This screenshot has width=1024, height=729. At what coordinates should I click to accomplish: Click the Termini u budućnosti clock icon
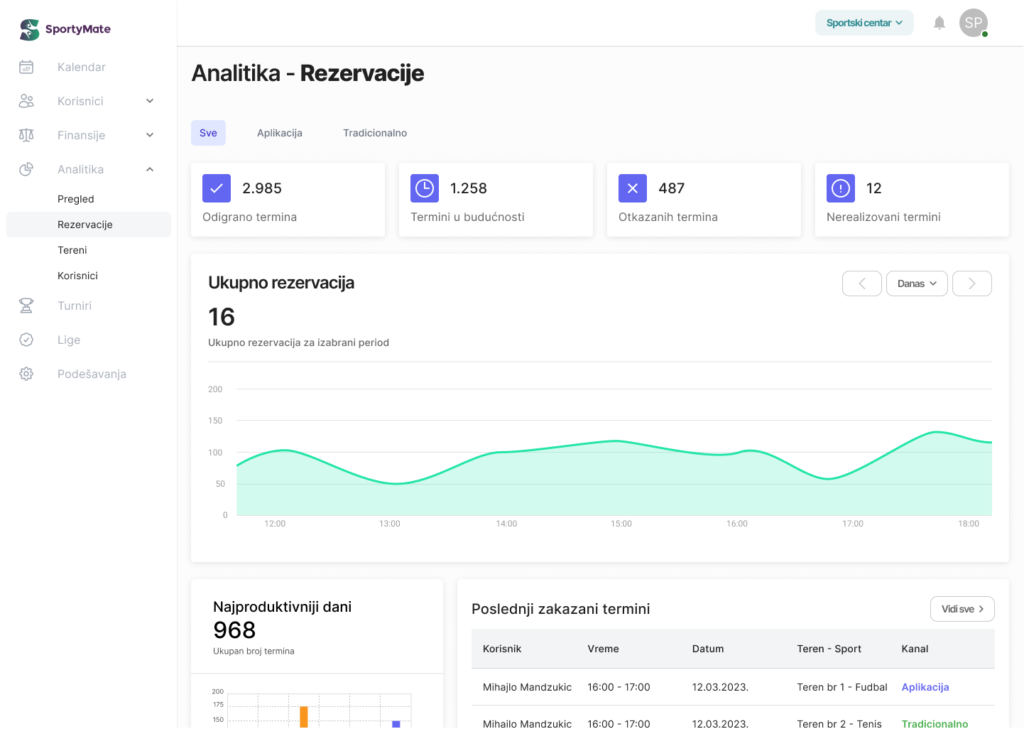(x=424, y=188)
